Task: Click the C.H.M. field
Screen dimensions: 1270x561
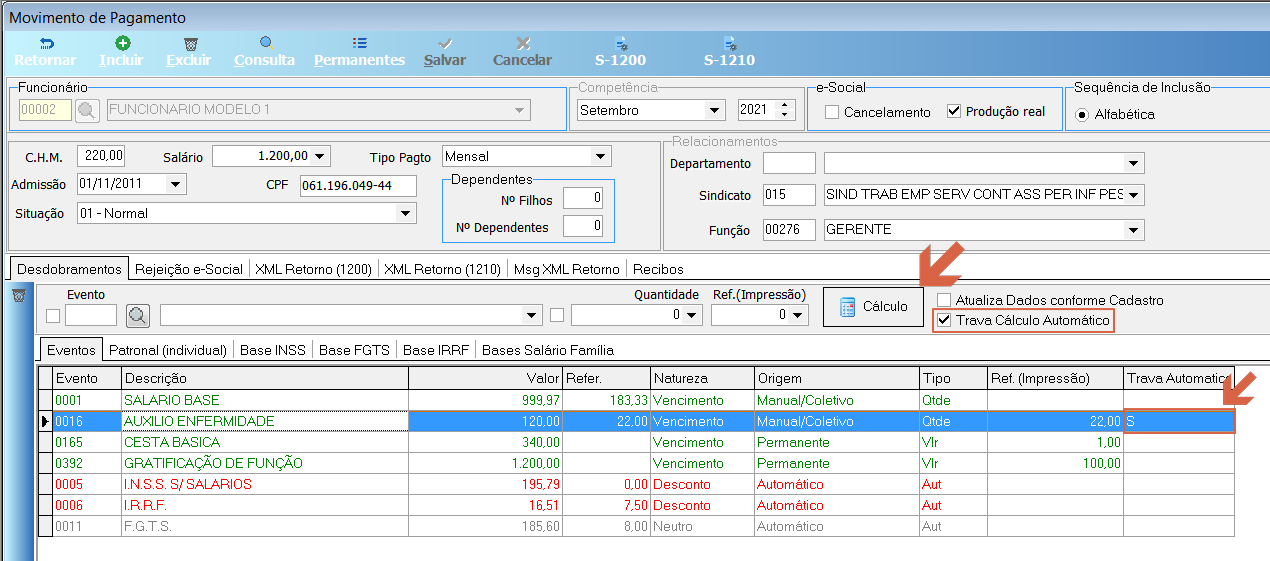Action: pos(101,156)
